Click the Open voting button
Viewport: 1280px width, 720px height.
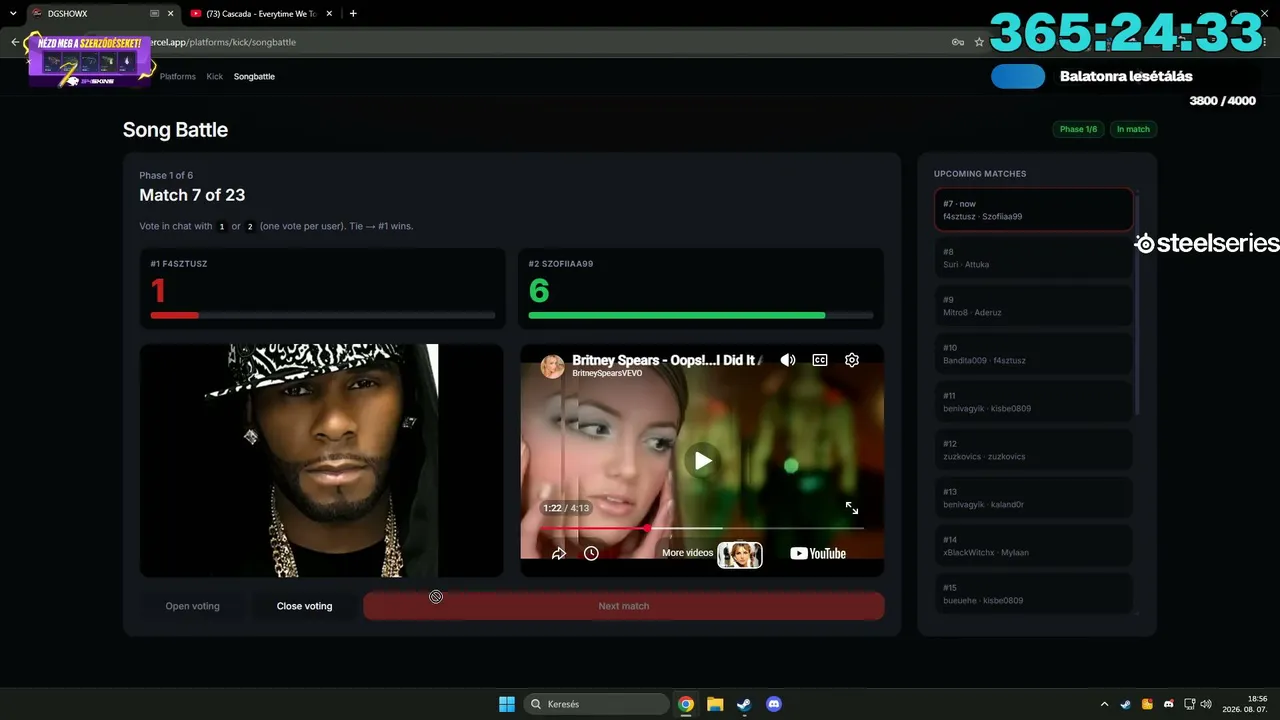point(192,606)
